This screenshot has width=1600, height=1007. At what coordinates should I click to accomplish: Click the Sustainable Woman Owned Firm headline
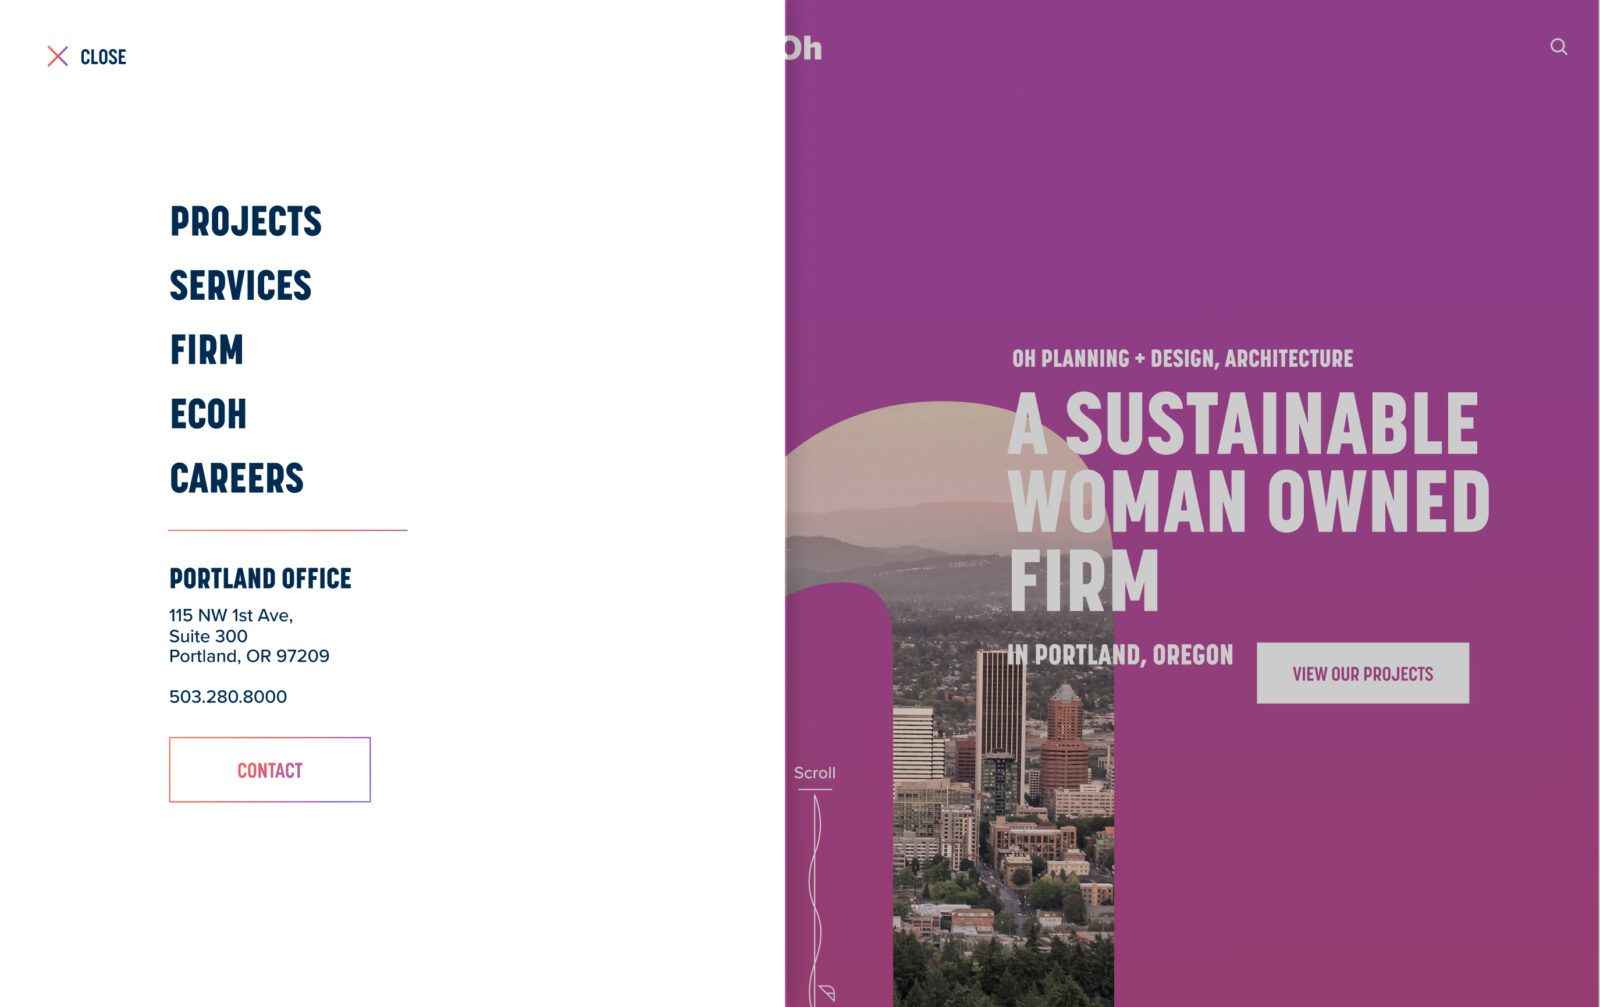click(x=1249, y=501)
